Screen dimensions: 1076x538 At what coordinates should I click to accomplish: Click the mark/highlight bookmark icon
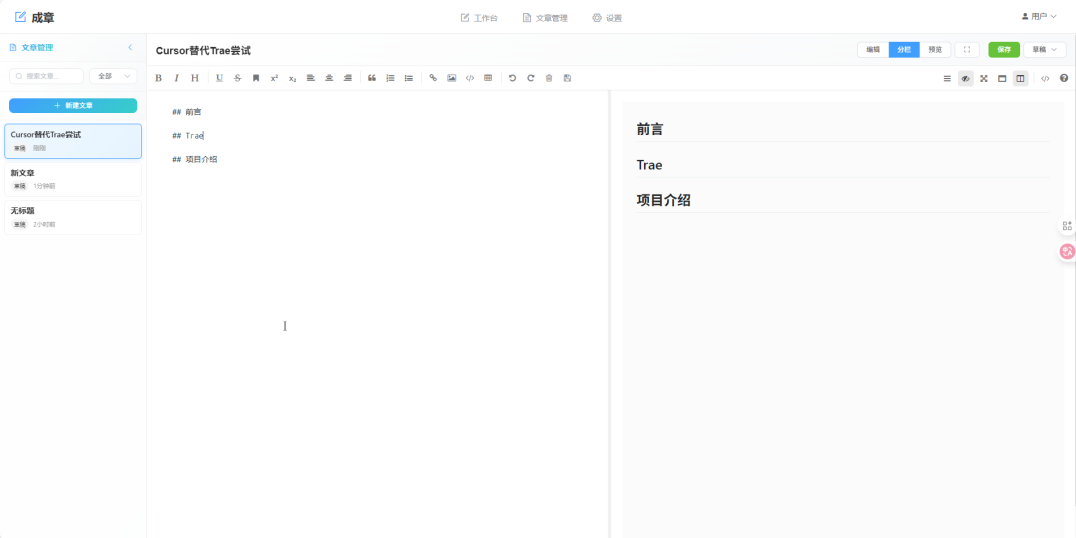coord(256,78)
